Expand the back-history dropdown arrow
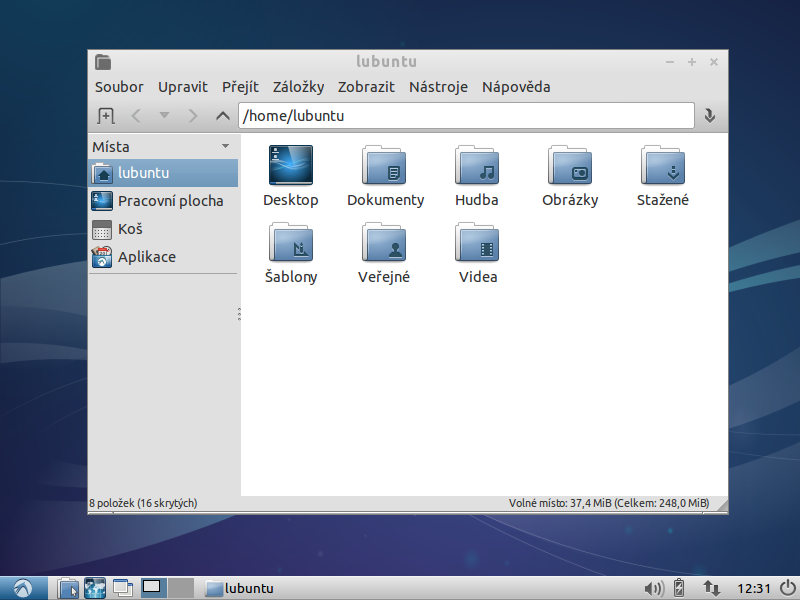 (164, 115)
